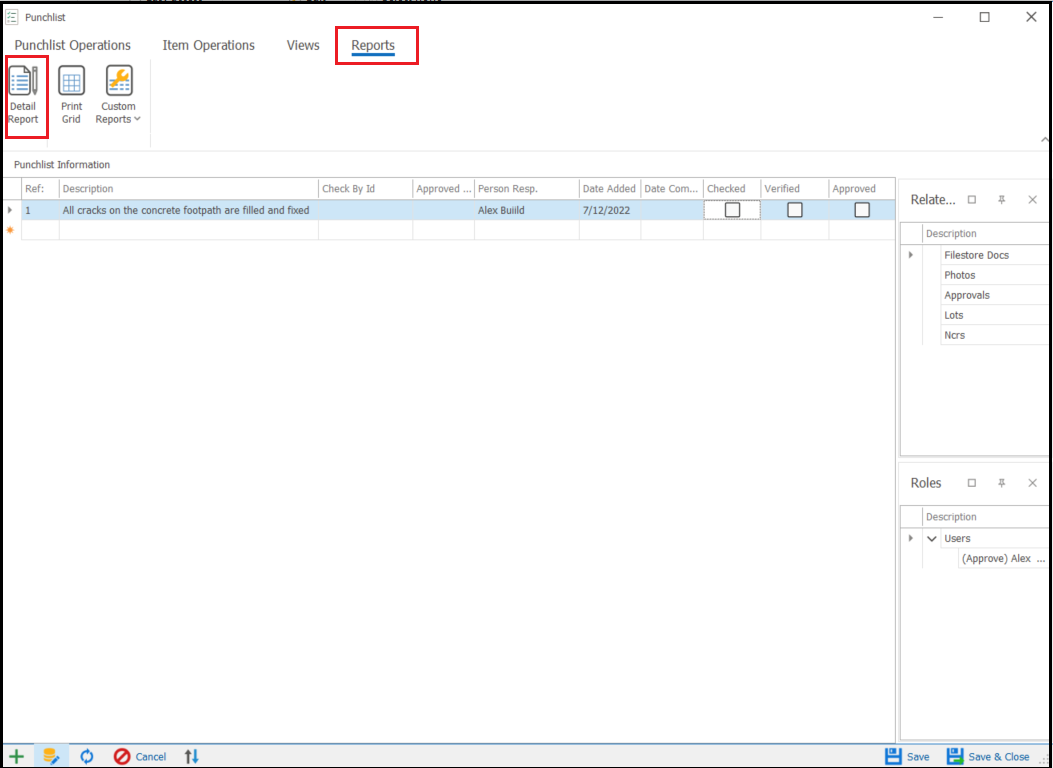
Task: Collapse the Users node in Roles
Action: (932, 538)
